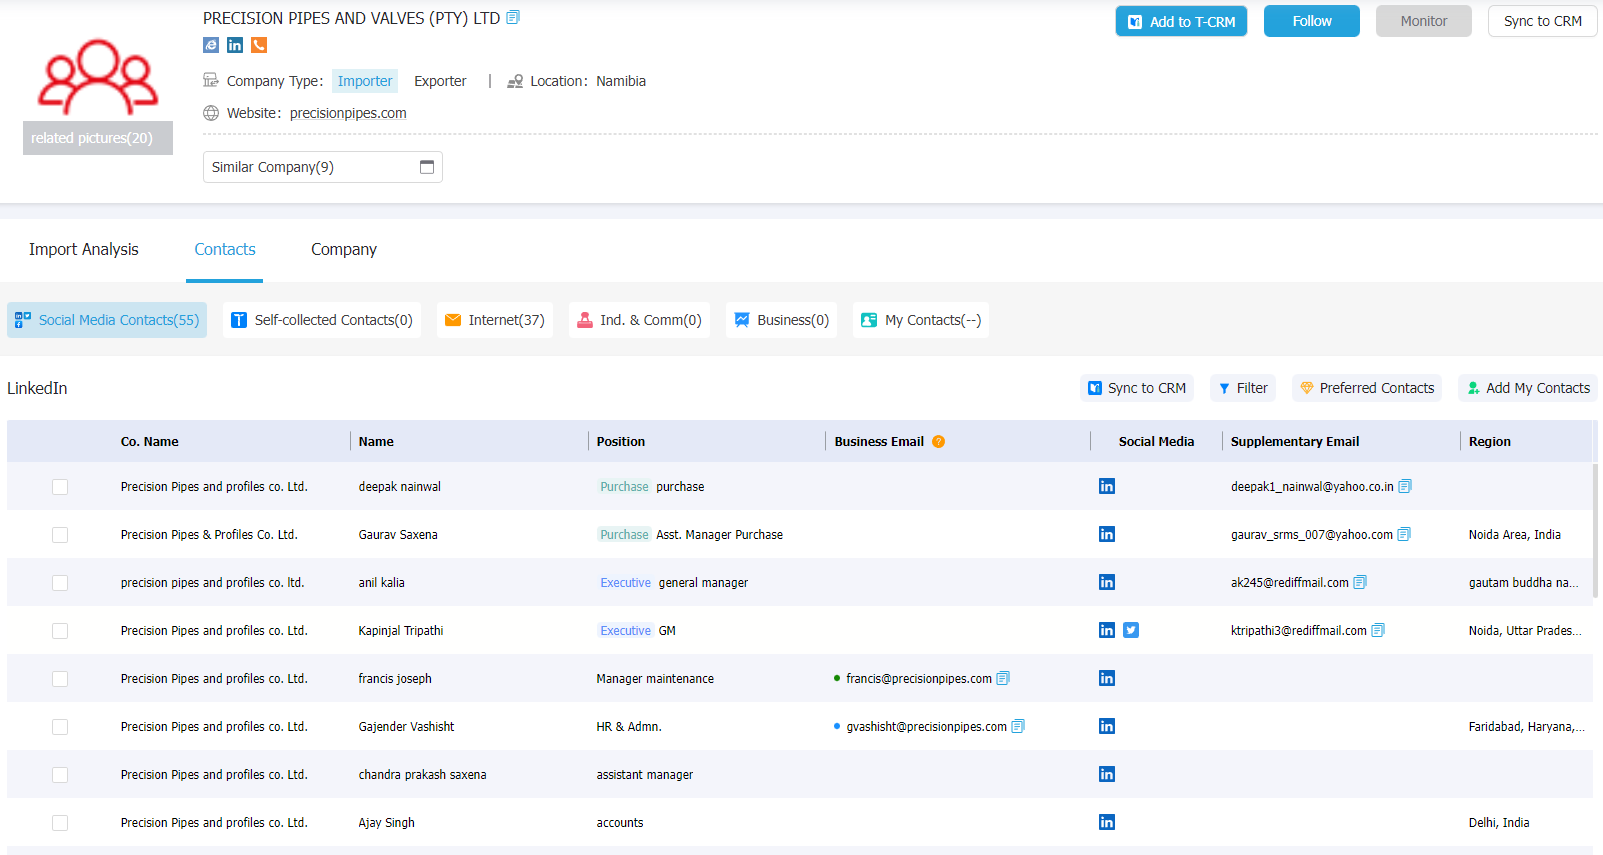Click the Follow button
The width and height of the screenshot is (1603, 855).
(x=1312, y=21)
